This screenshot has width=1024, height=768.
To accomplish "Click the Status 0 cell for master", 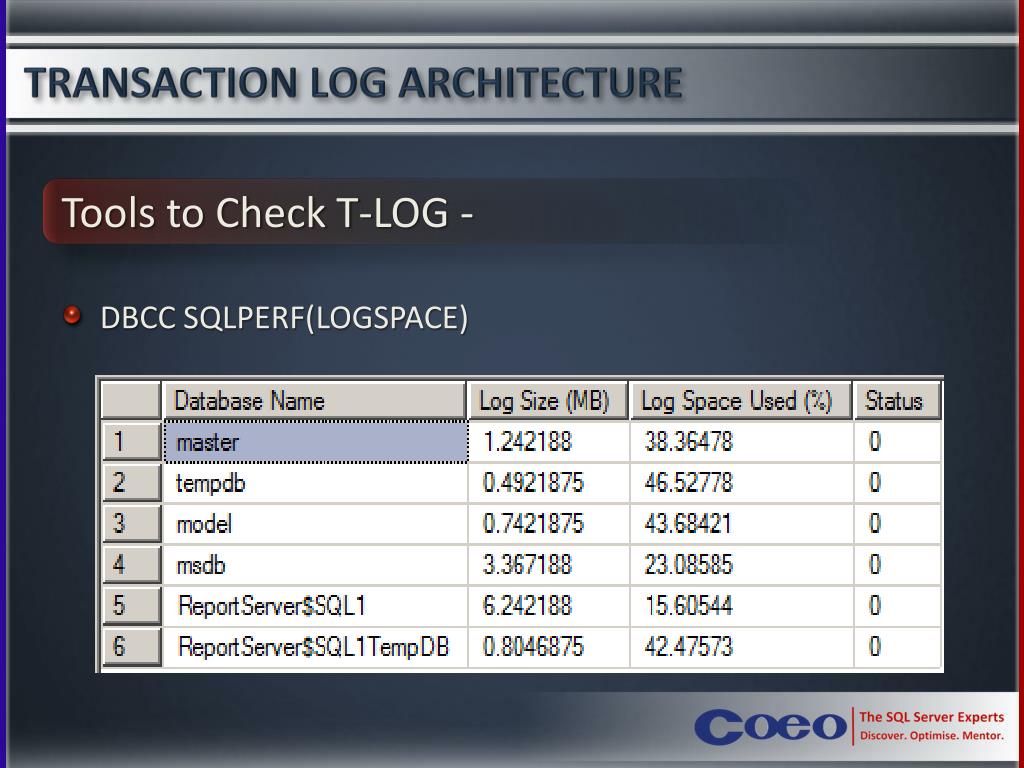I will tap(898, 442).
